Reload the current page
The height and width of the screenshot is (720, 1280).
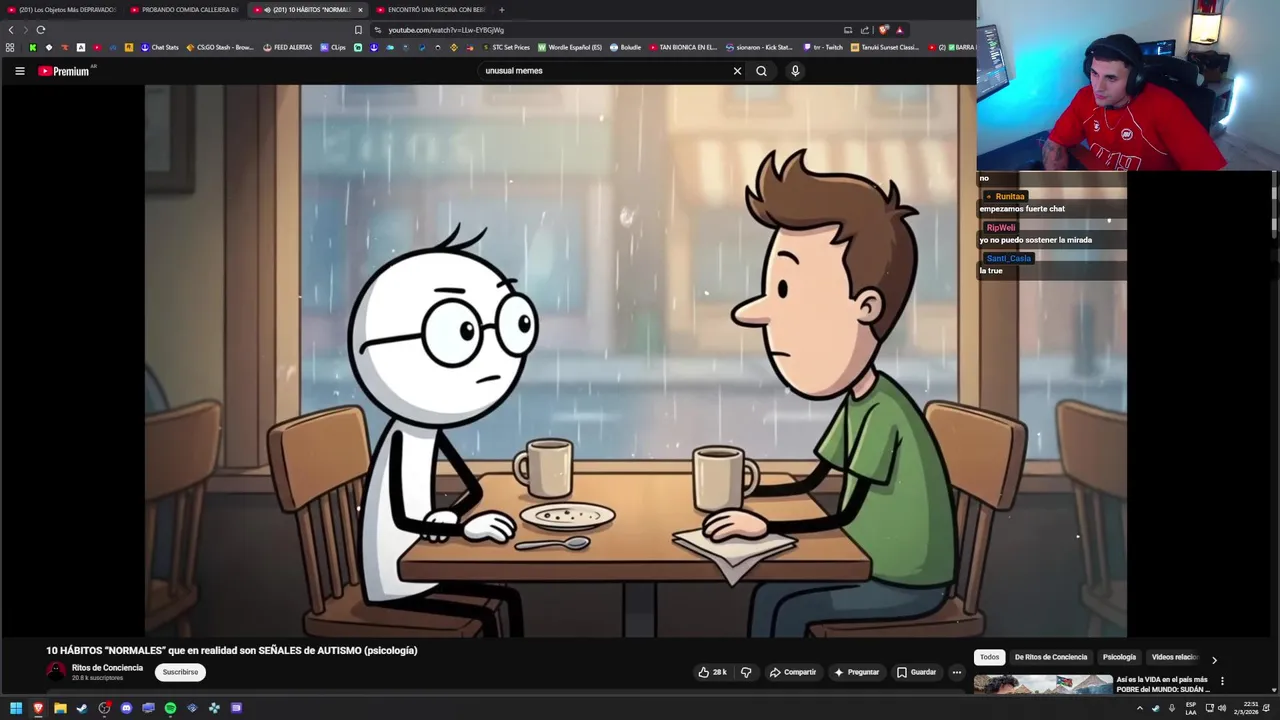[40, 30]
